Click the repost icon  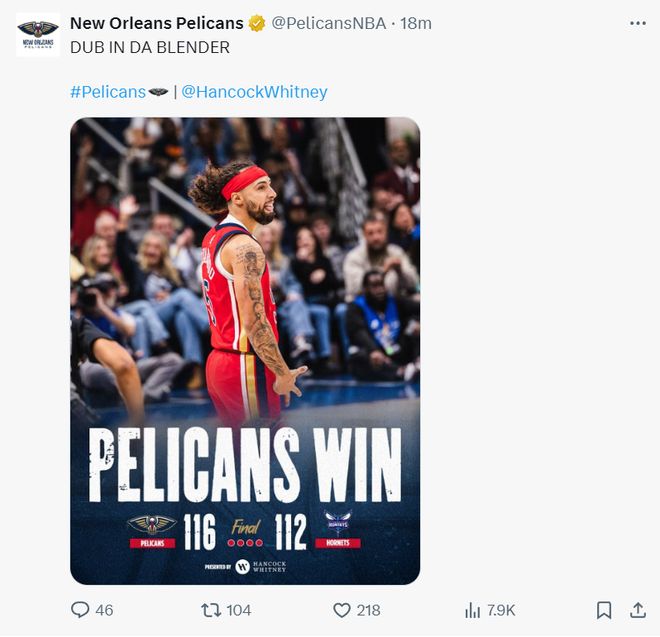pos(212,609)
